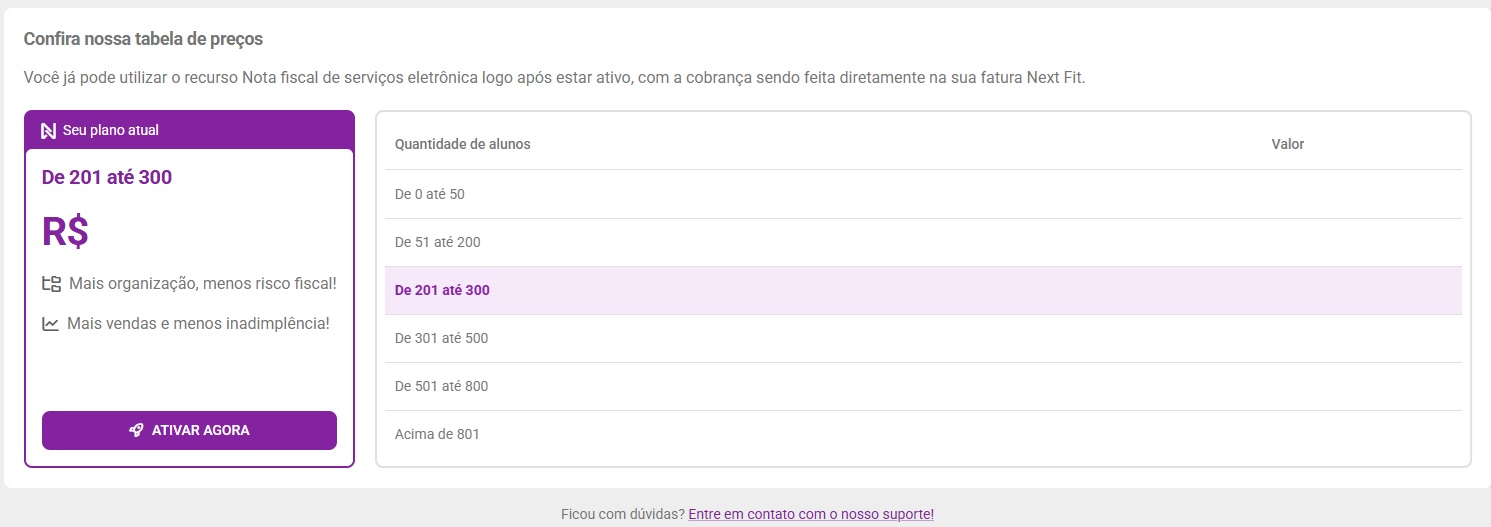1491x527 pixels.
Task: Click the Mais vendas e menos inadimplência text
Action: point(198,324)
